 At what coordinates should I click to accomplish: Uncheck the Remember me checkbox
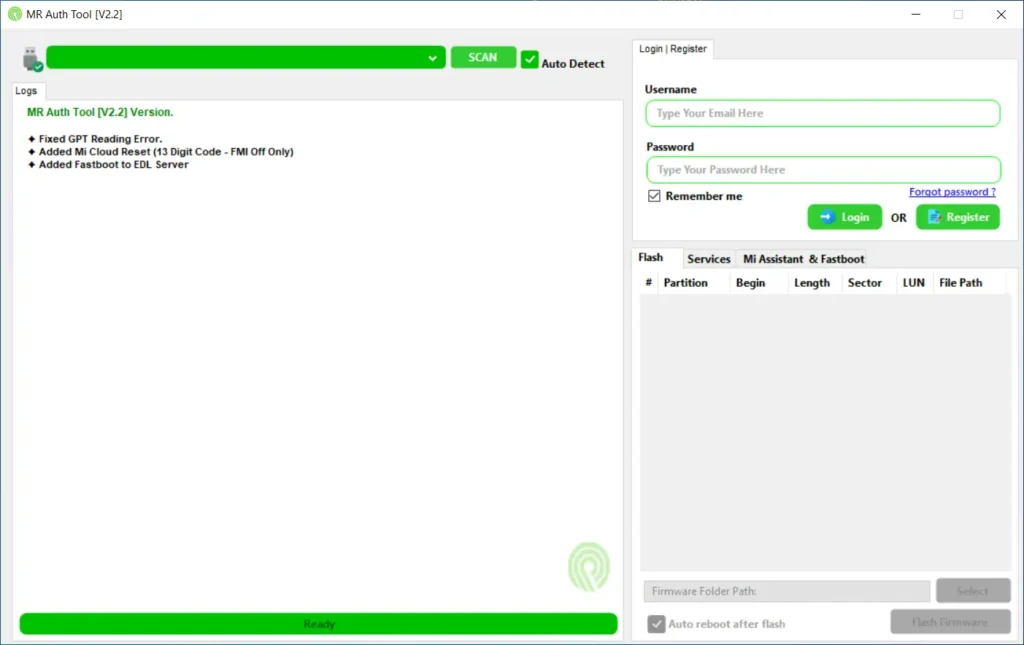(x=654, y=196)
